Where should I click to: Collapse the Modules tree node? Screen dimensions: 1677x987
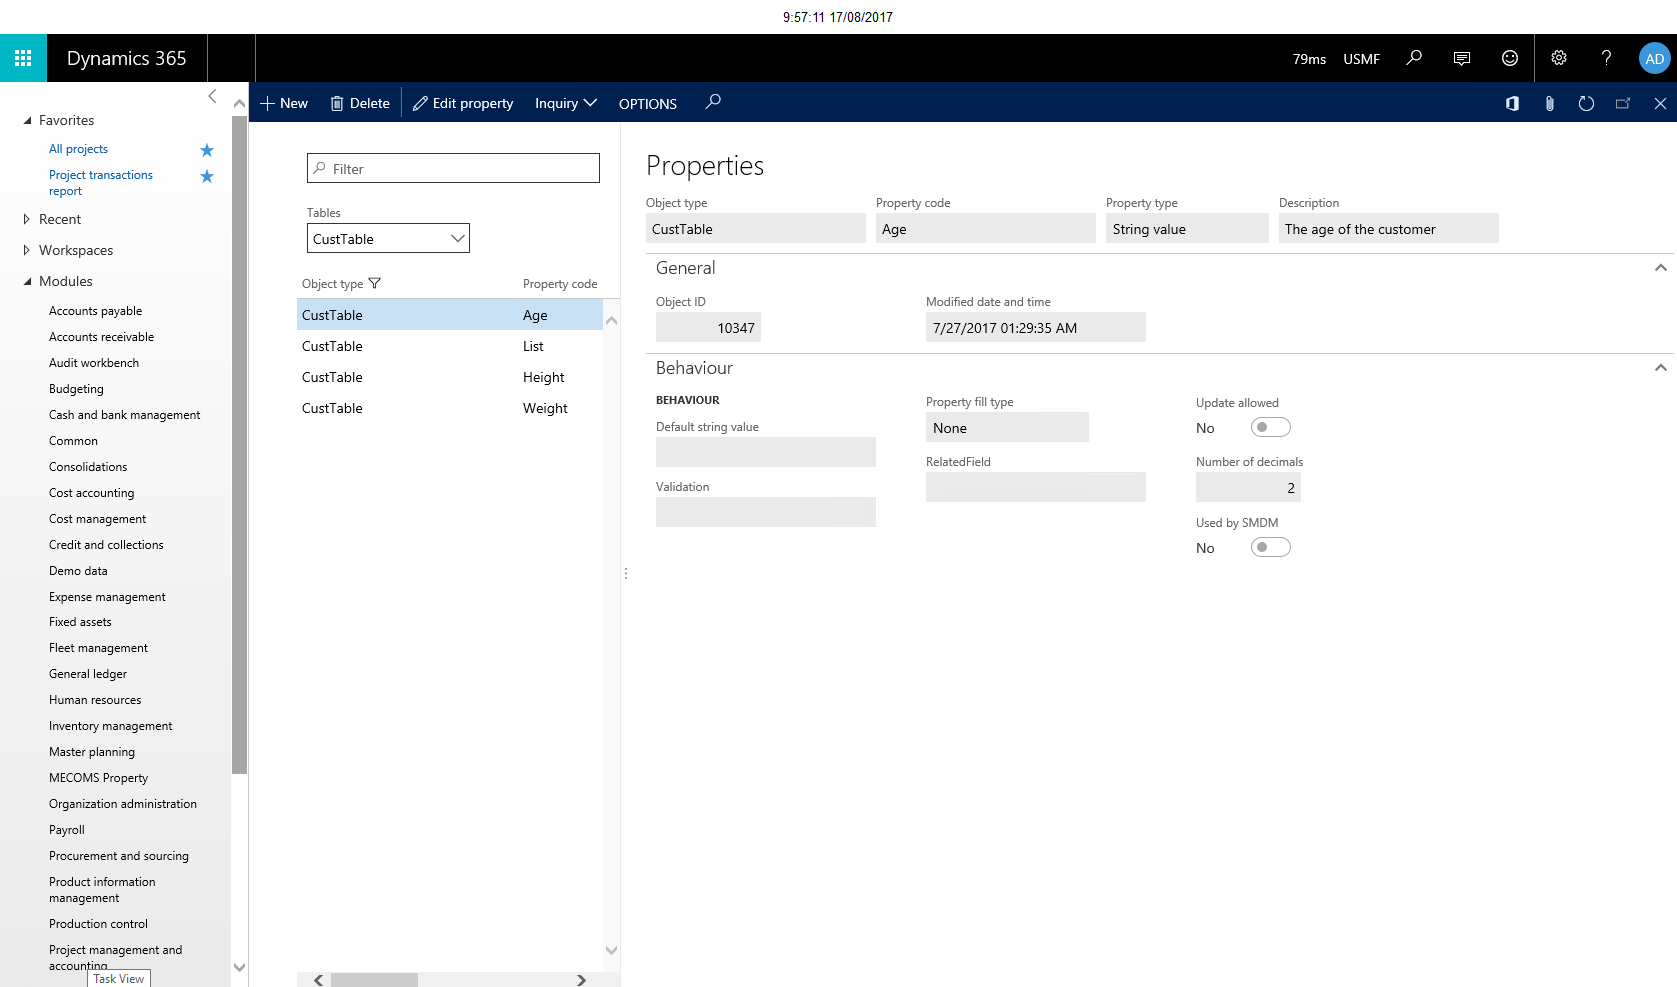pos(27,281)
